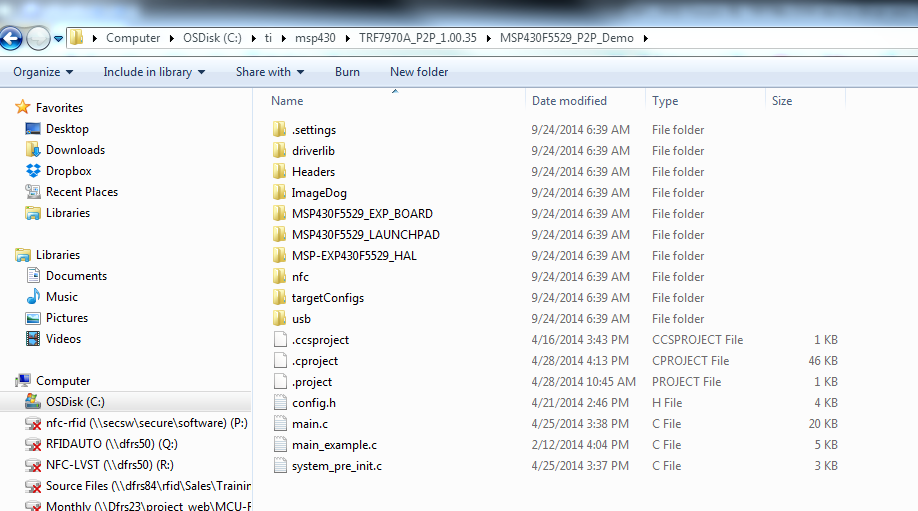Select OSDisk (C:) in the address breadcrumb

tap(212, 38)
